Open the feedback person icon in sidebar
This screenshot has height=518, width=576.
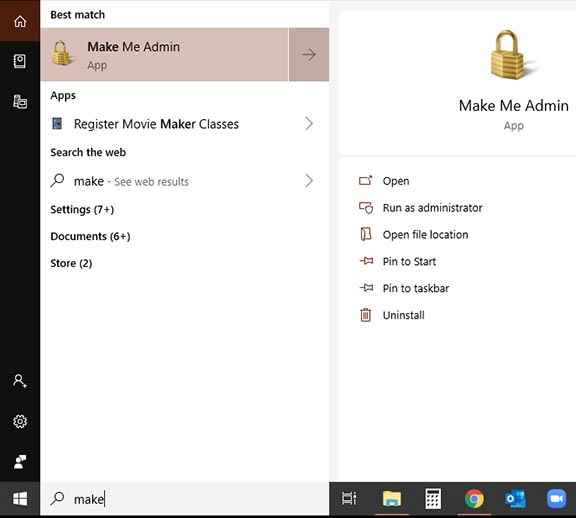(x=20, y=462)
